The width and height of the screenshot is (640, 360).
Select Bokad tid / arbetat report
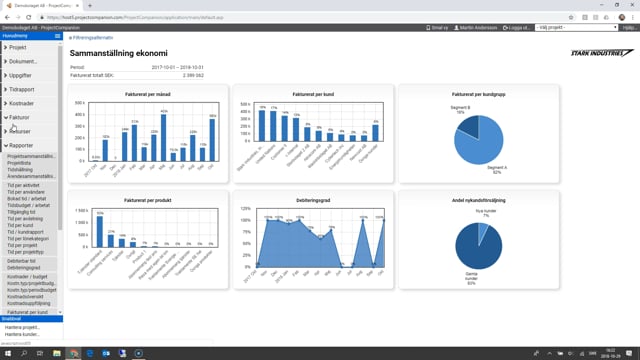click(x=27, y=199)
